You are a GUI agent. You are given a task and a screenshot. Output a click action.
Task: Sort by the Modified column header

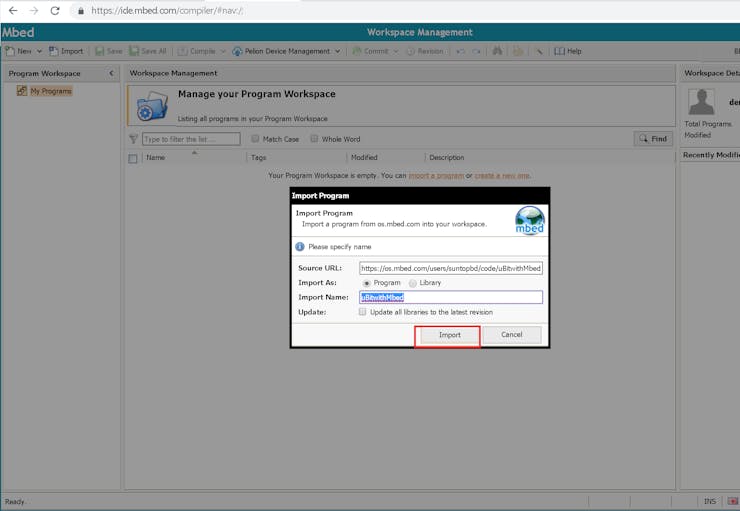point(364,158)
